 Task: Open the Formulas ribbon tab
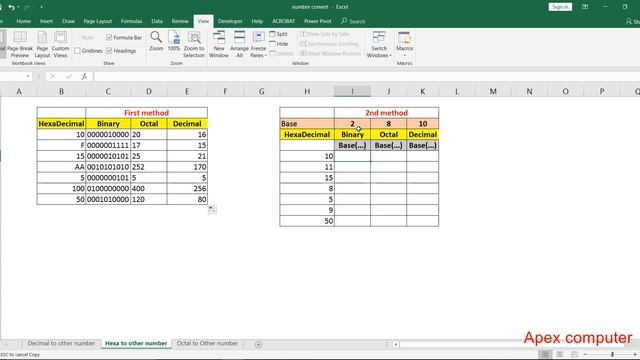point(131,21)
